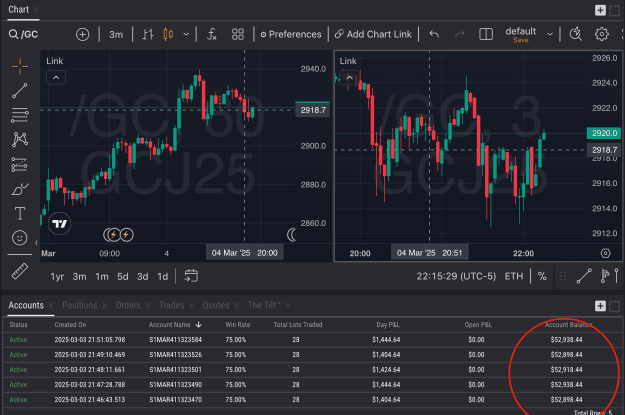Click the redo arrow
The width and height of the screenshot is (625, 415).
459,35
